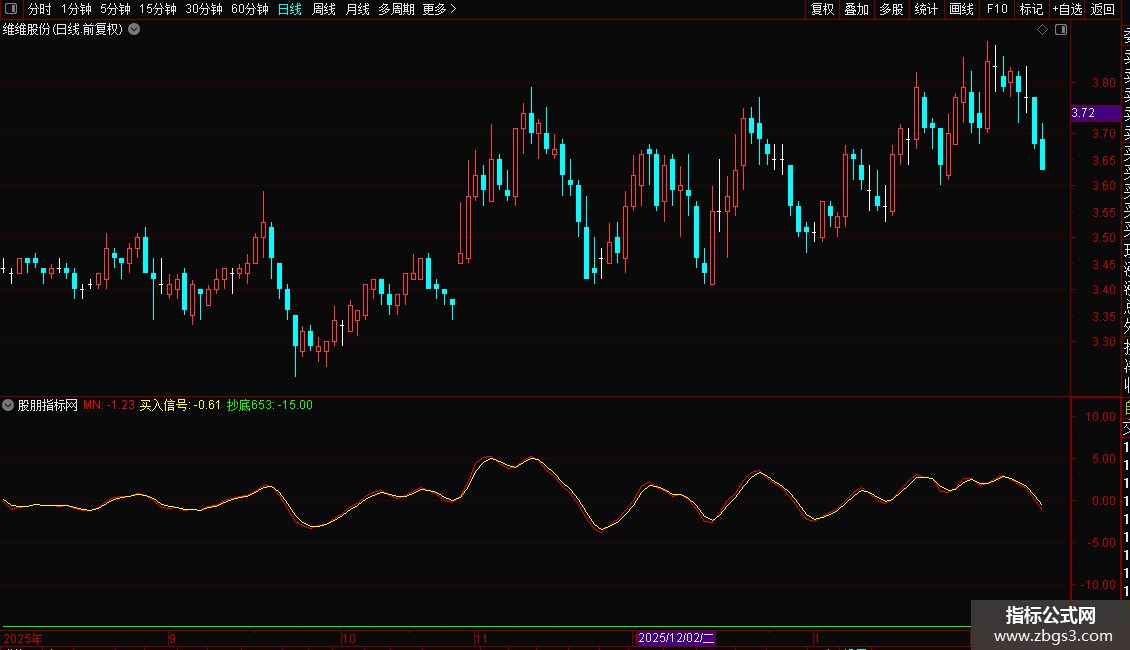
Task: Switch to 月线 monthly chart
Action: coord(357,9)
